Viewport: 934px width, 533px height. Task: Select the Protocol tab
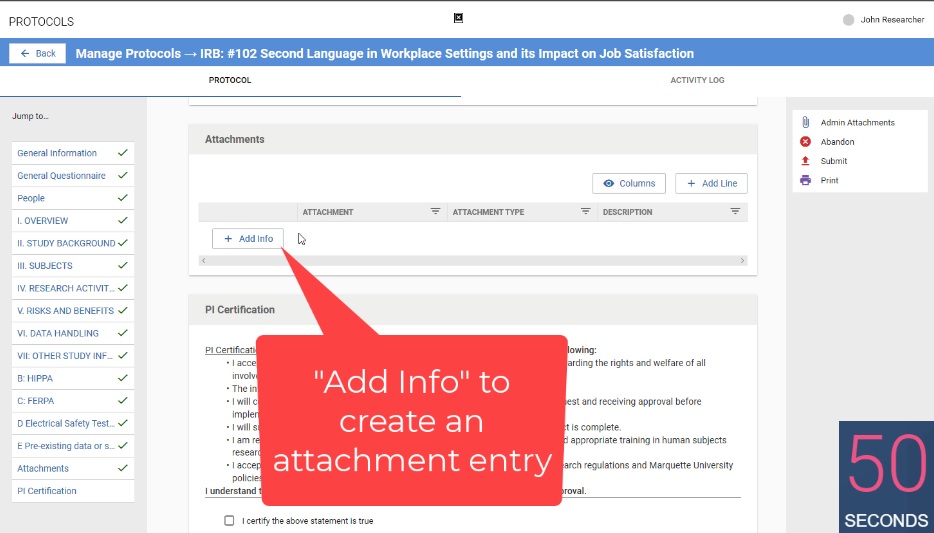pos(230,80)
